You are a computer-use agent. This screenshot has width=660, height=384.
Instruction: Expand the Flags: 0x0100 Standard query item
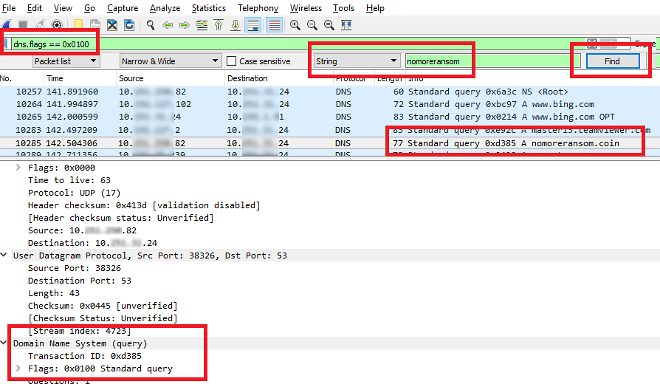point(18,368)
